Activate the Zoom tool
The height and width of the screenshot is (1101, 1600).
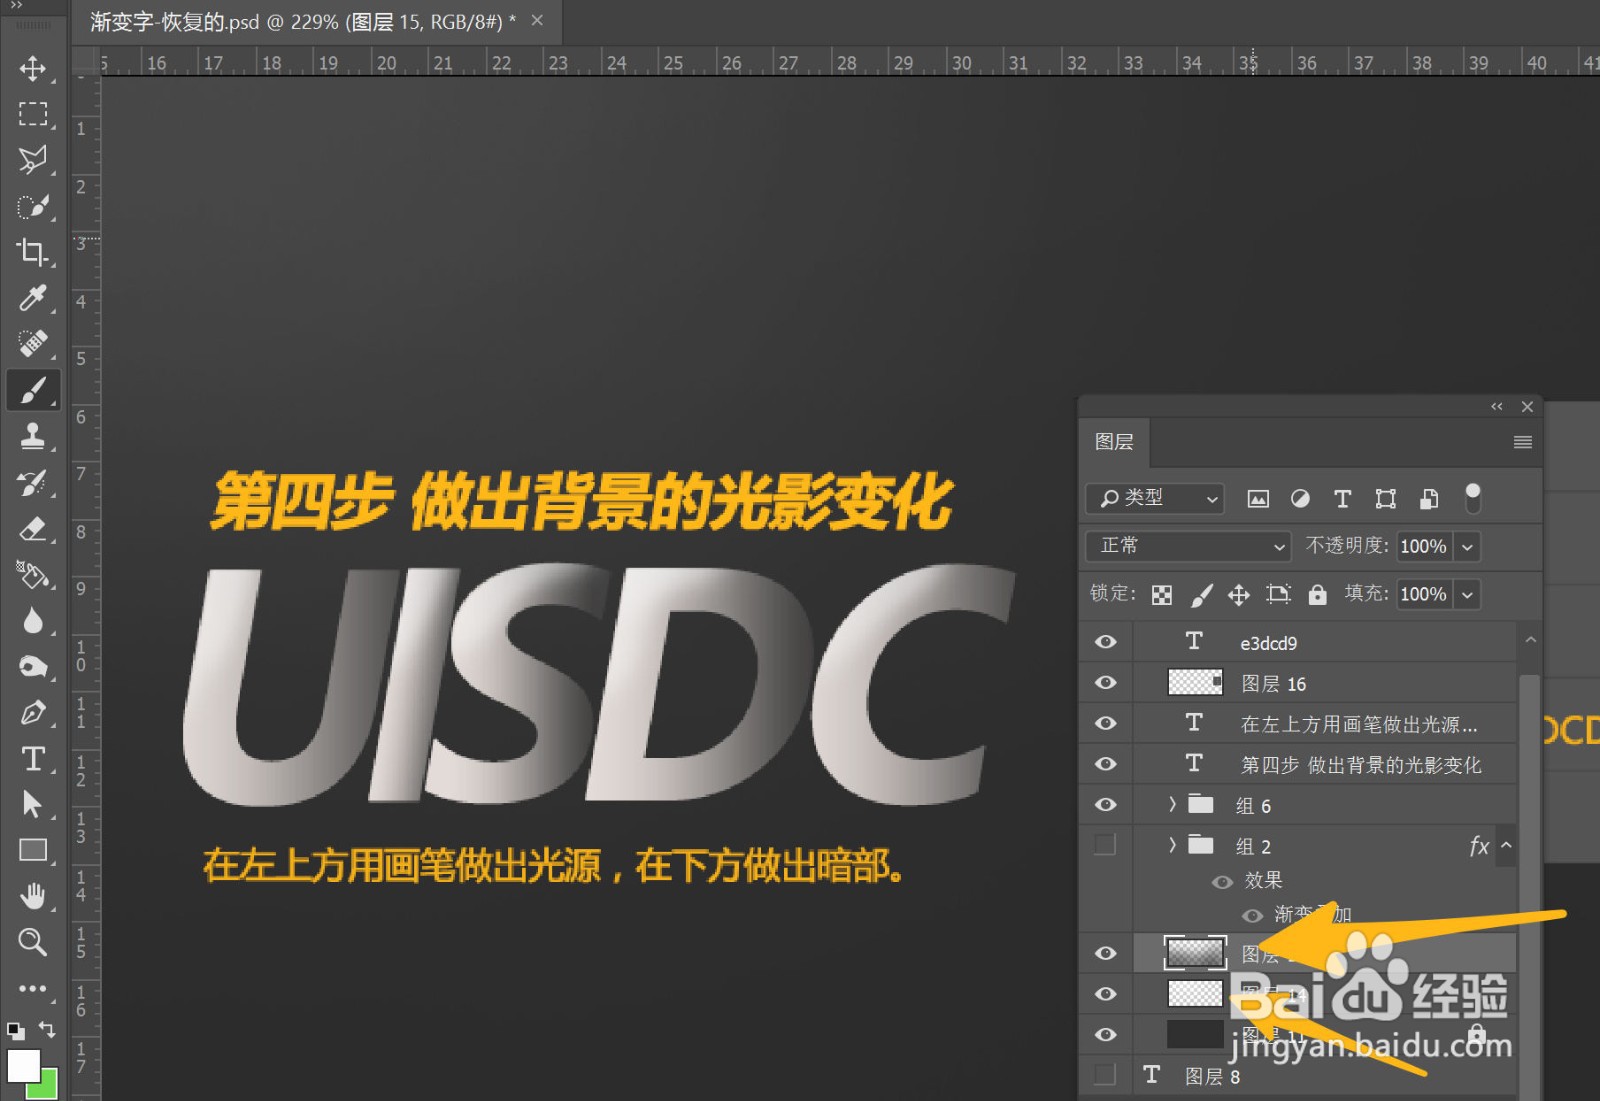point(33,942)
